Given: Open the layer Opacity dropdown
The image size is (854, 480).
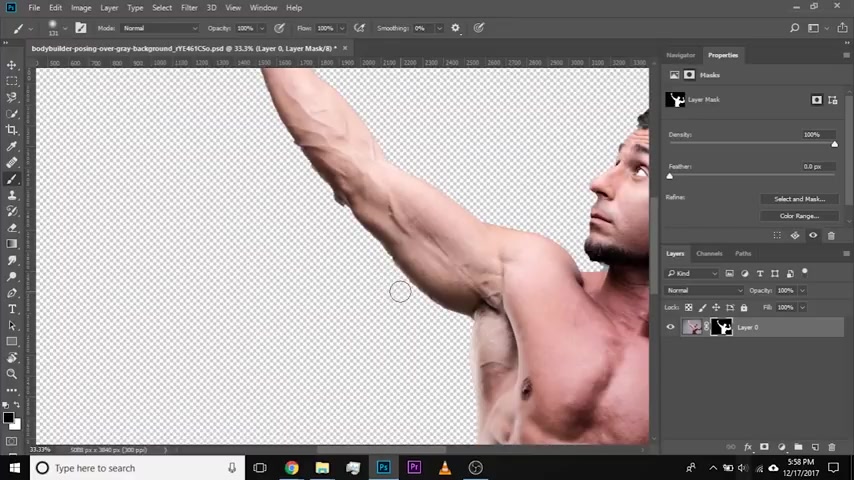Looking at the screenshot, I should point(802,290).
